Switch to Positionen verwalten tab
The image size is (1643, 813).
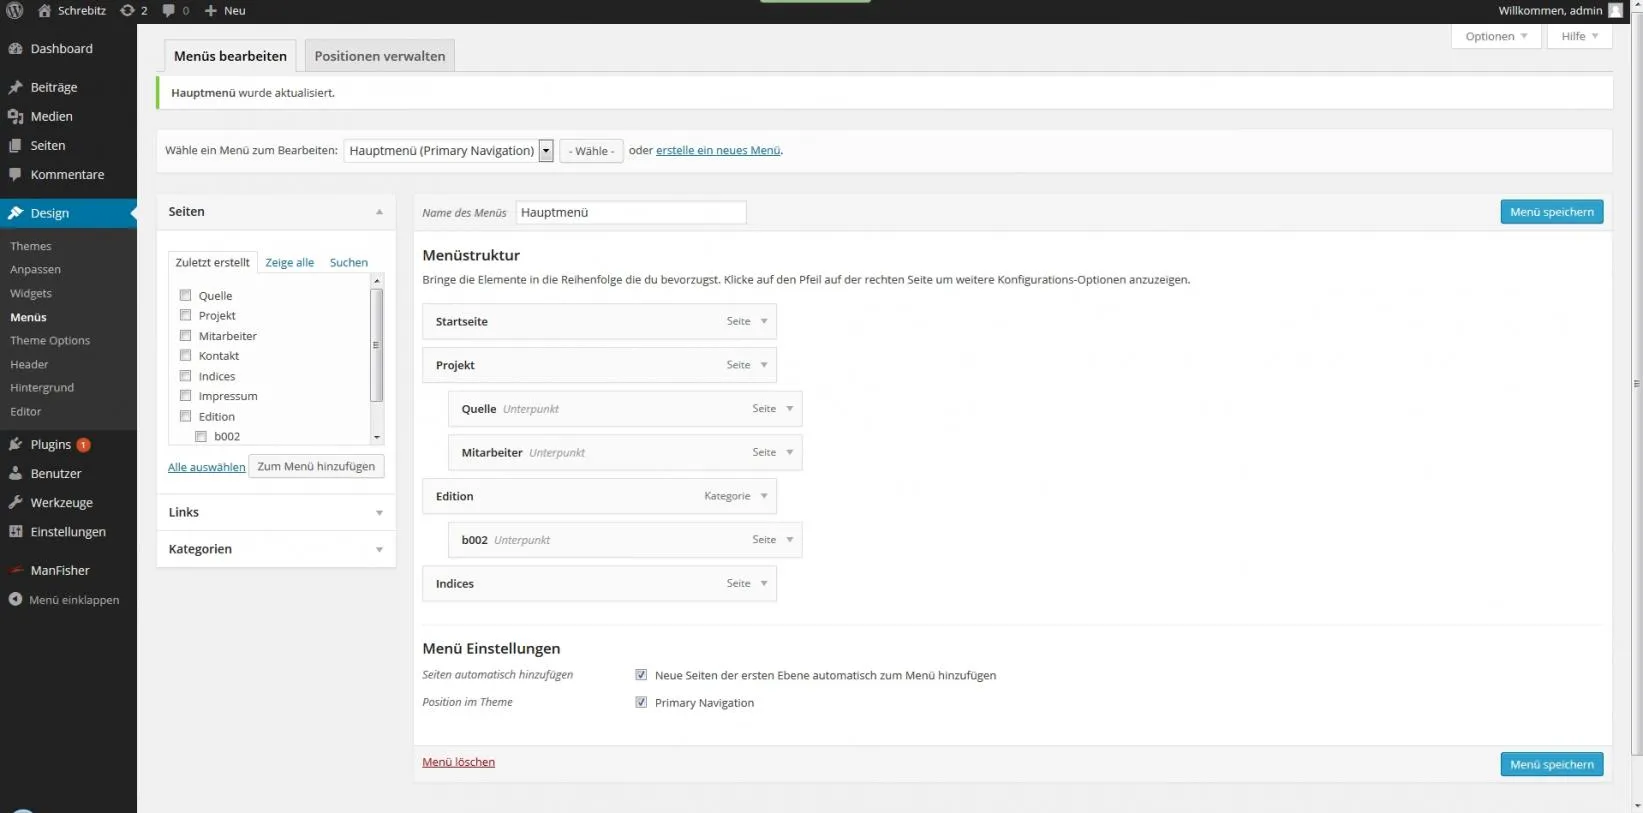(x=380, y=56)
